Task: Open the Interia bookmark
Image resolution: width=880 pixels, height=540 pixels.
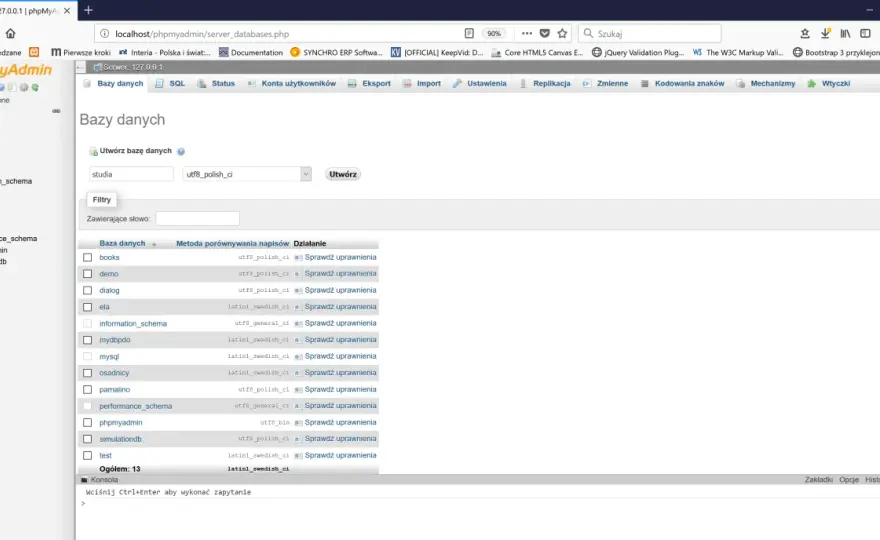Action: click(x=164, y=52)
